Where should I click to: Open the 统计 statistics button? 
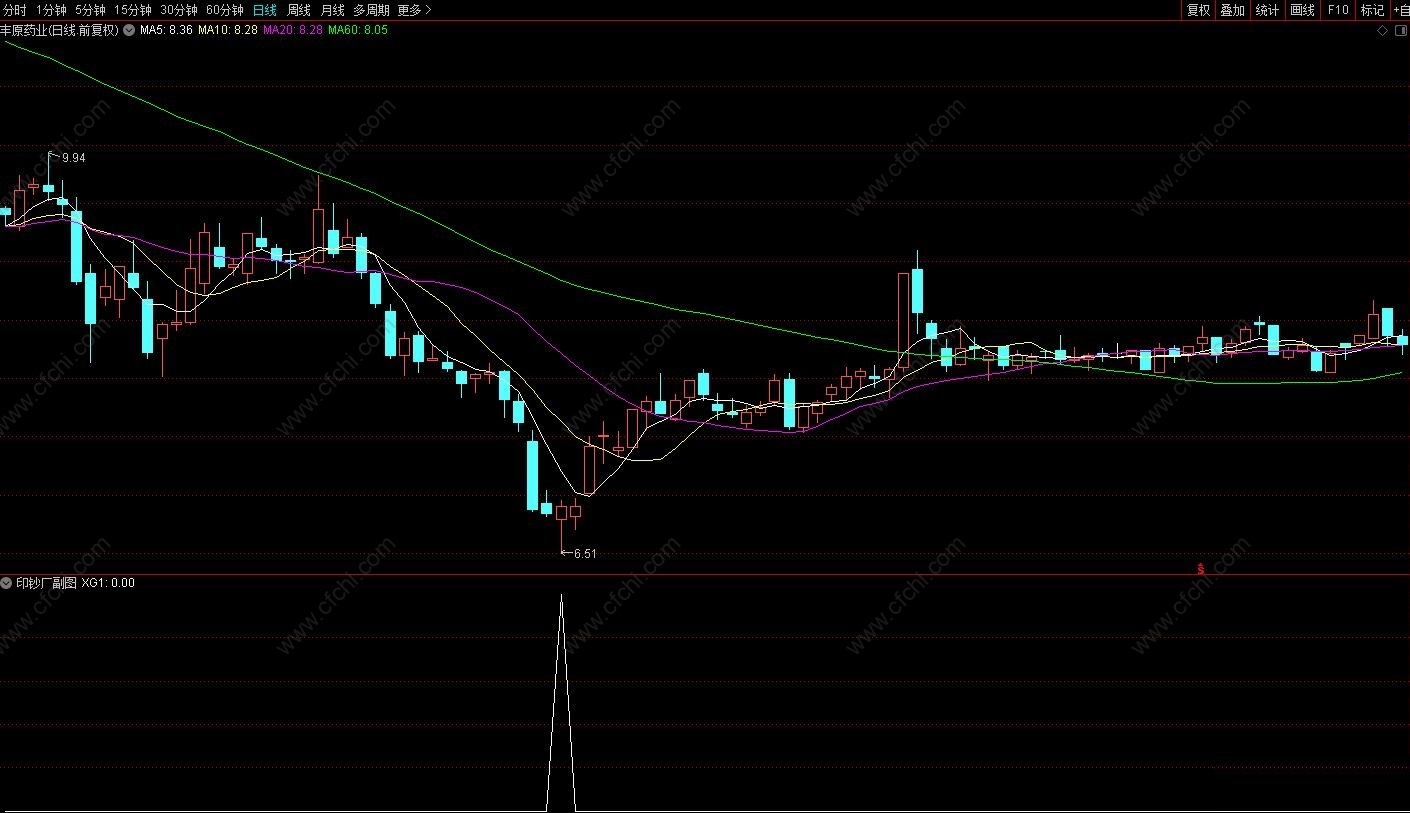tap(1267, 10)
